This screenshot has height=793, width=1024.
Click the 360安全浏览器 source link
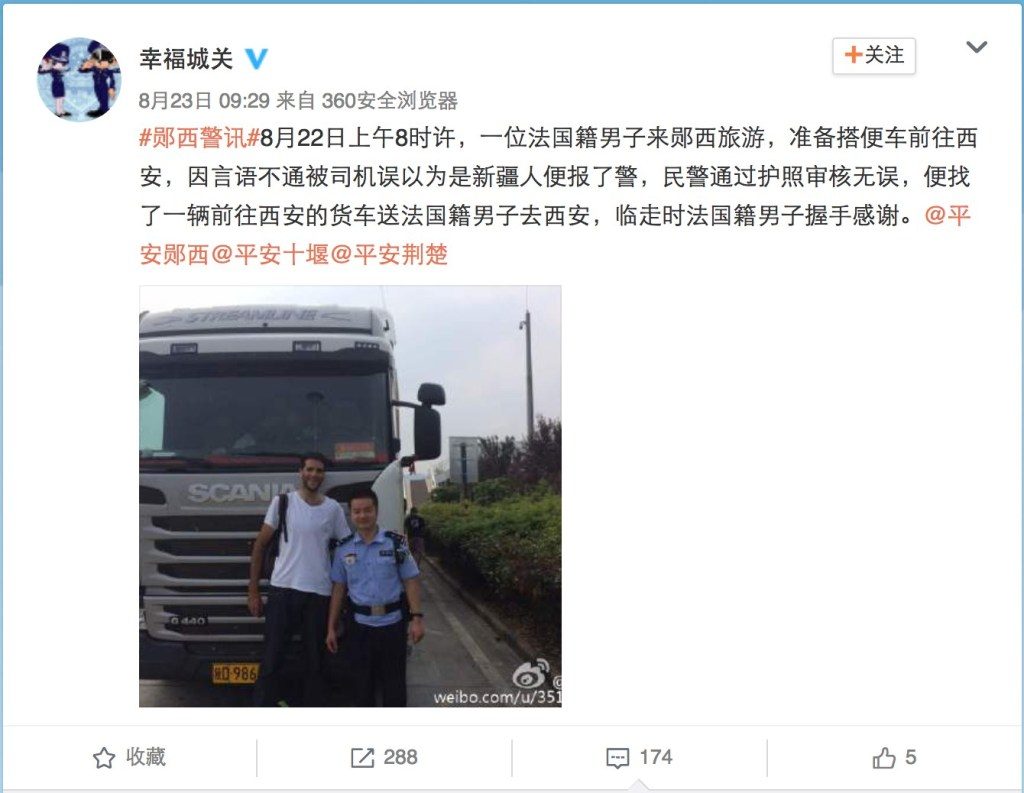[389, 101]
